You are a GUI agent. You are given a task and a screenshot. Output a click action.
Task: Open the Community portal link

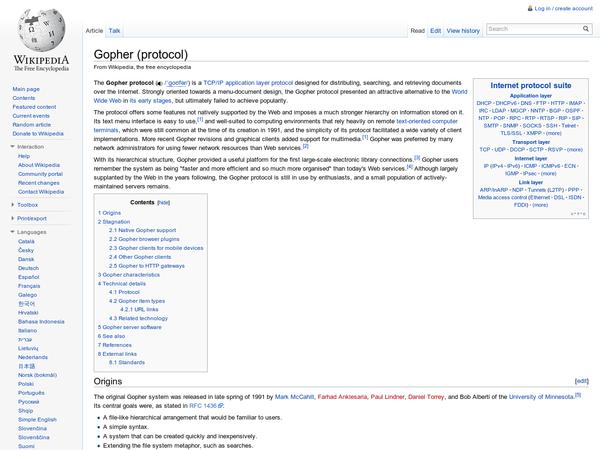coord(40,174)
